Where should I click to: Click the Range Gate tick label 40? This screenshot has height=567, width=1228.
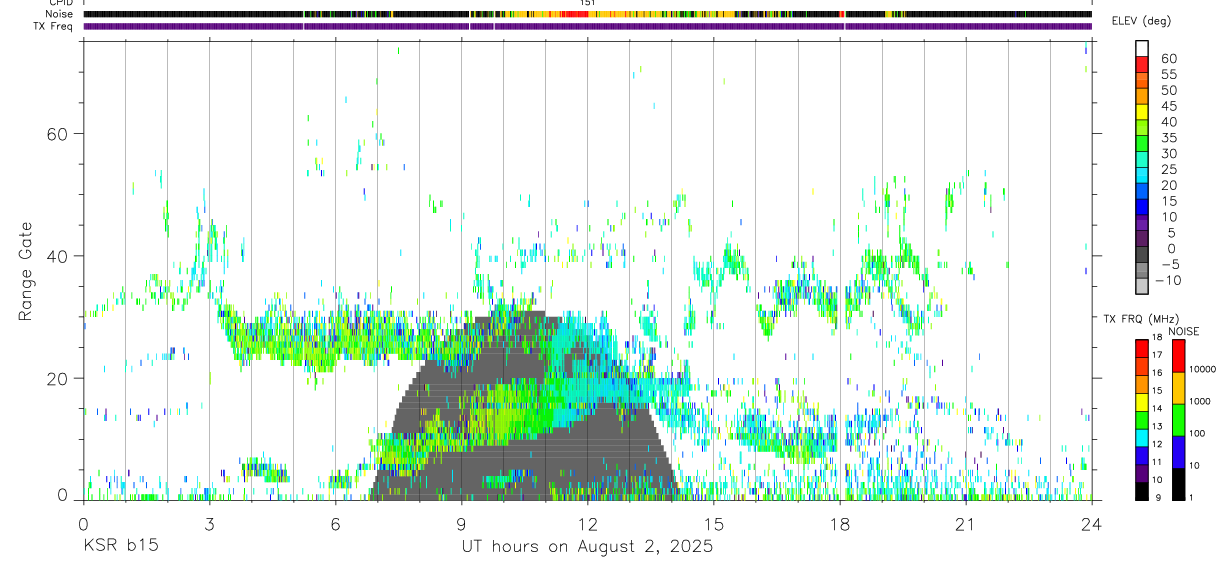point(57,256)
